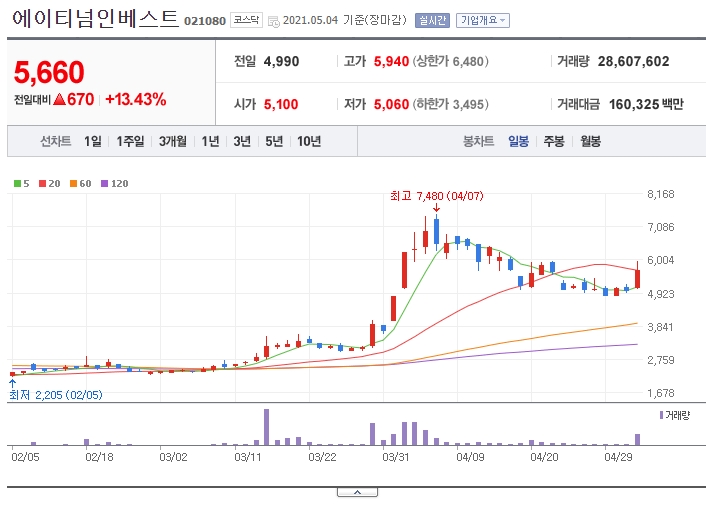Click the 04/29 date label on axis
Viewport: 706px width, 505px height.
(618, 457)
